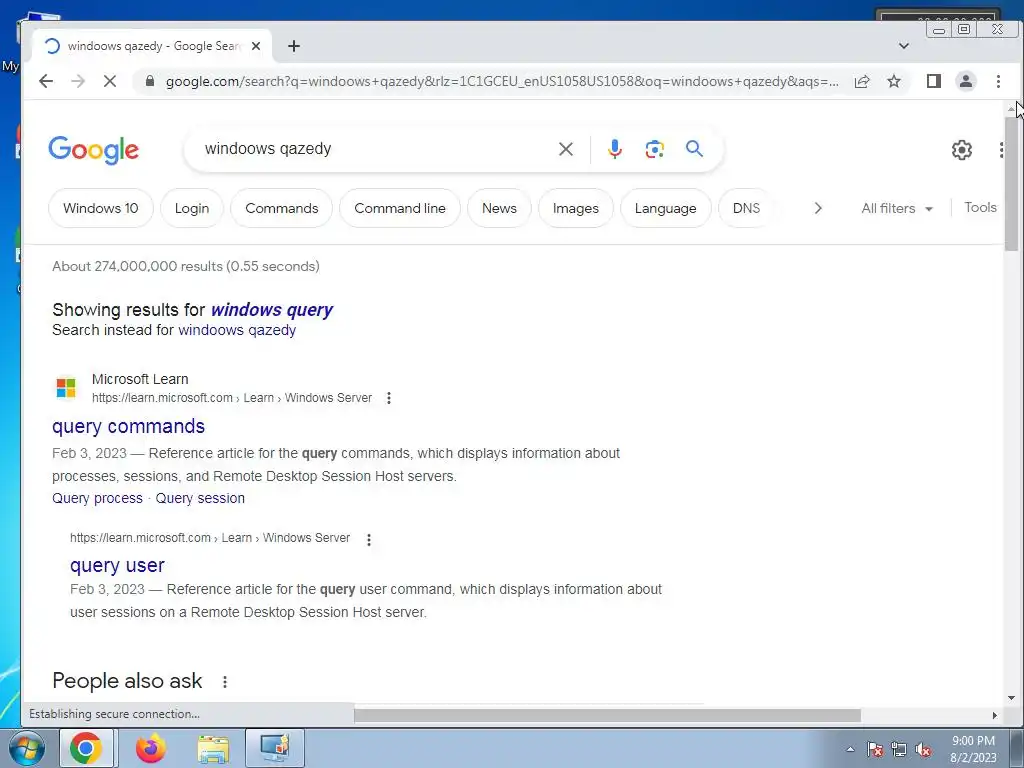Open the All filters dropdown
The width and height of the screenshot is (1024, 768).
coord(897,208)
